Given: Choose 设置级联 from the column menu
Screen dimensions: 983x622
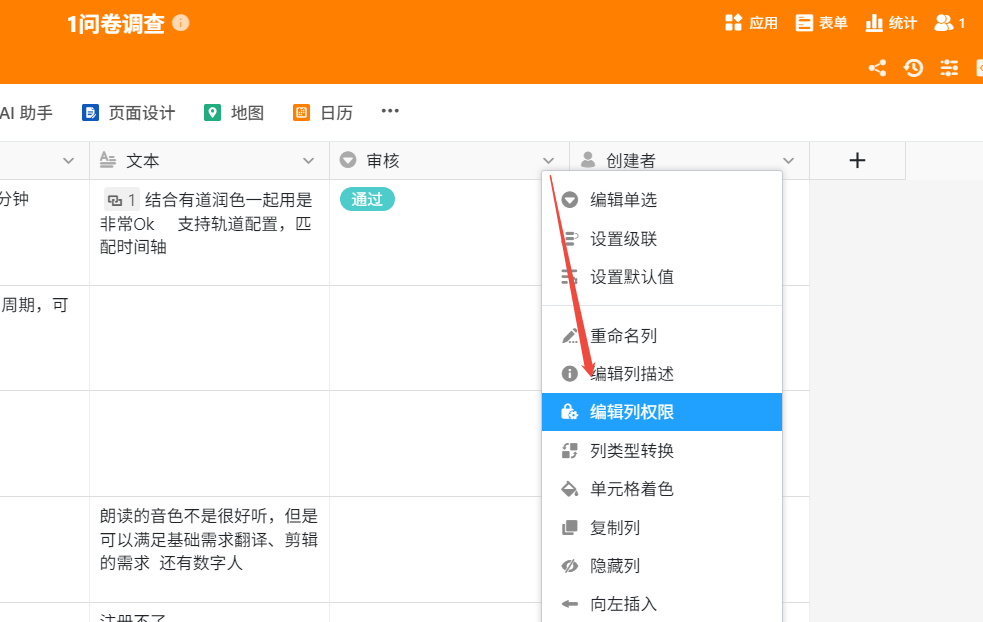Looking at the screenshot, I should click(662, 239).
